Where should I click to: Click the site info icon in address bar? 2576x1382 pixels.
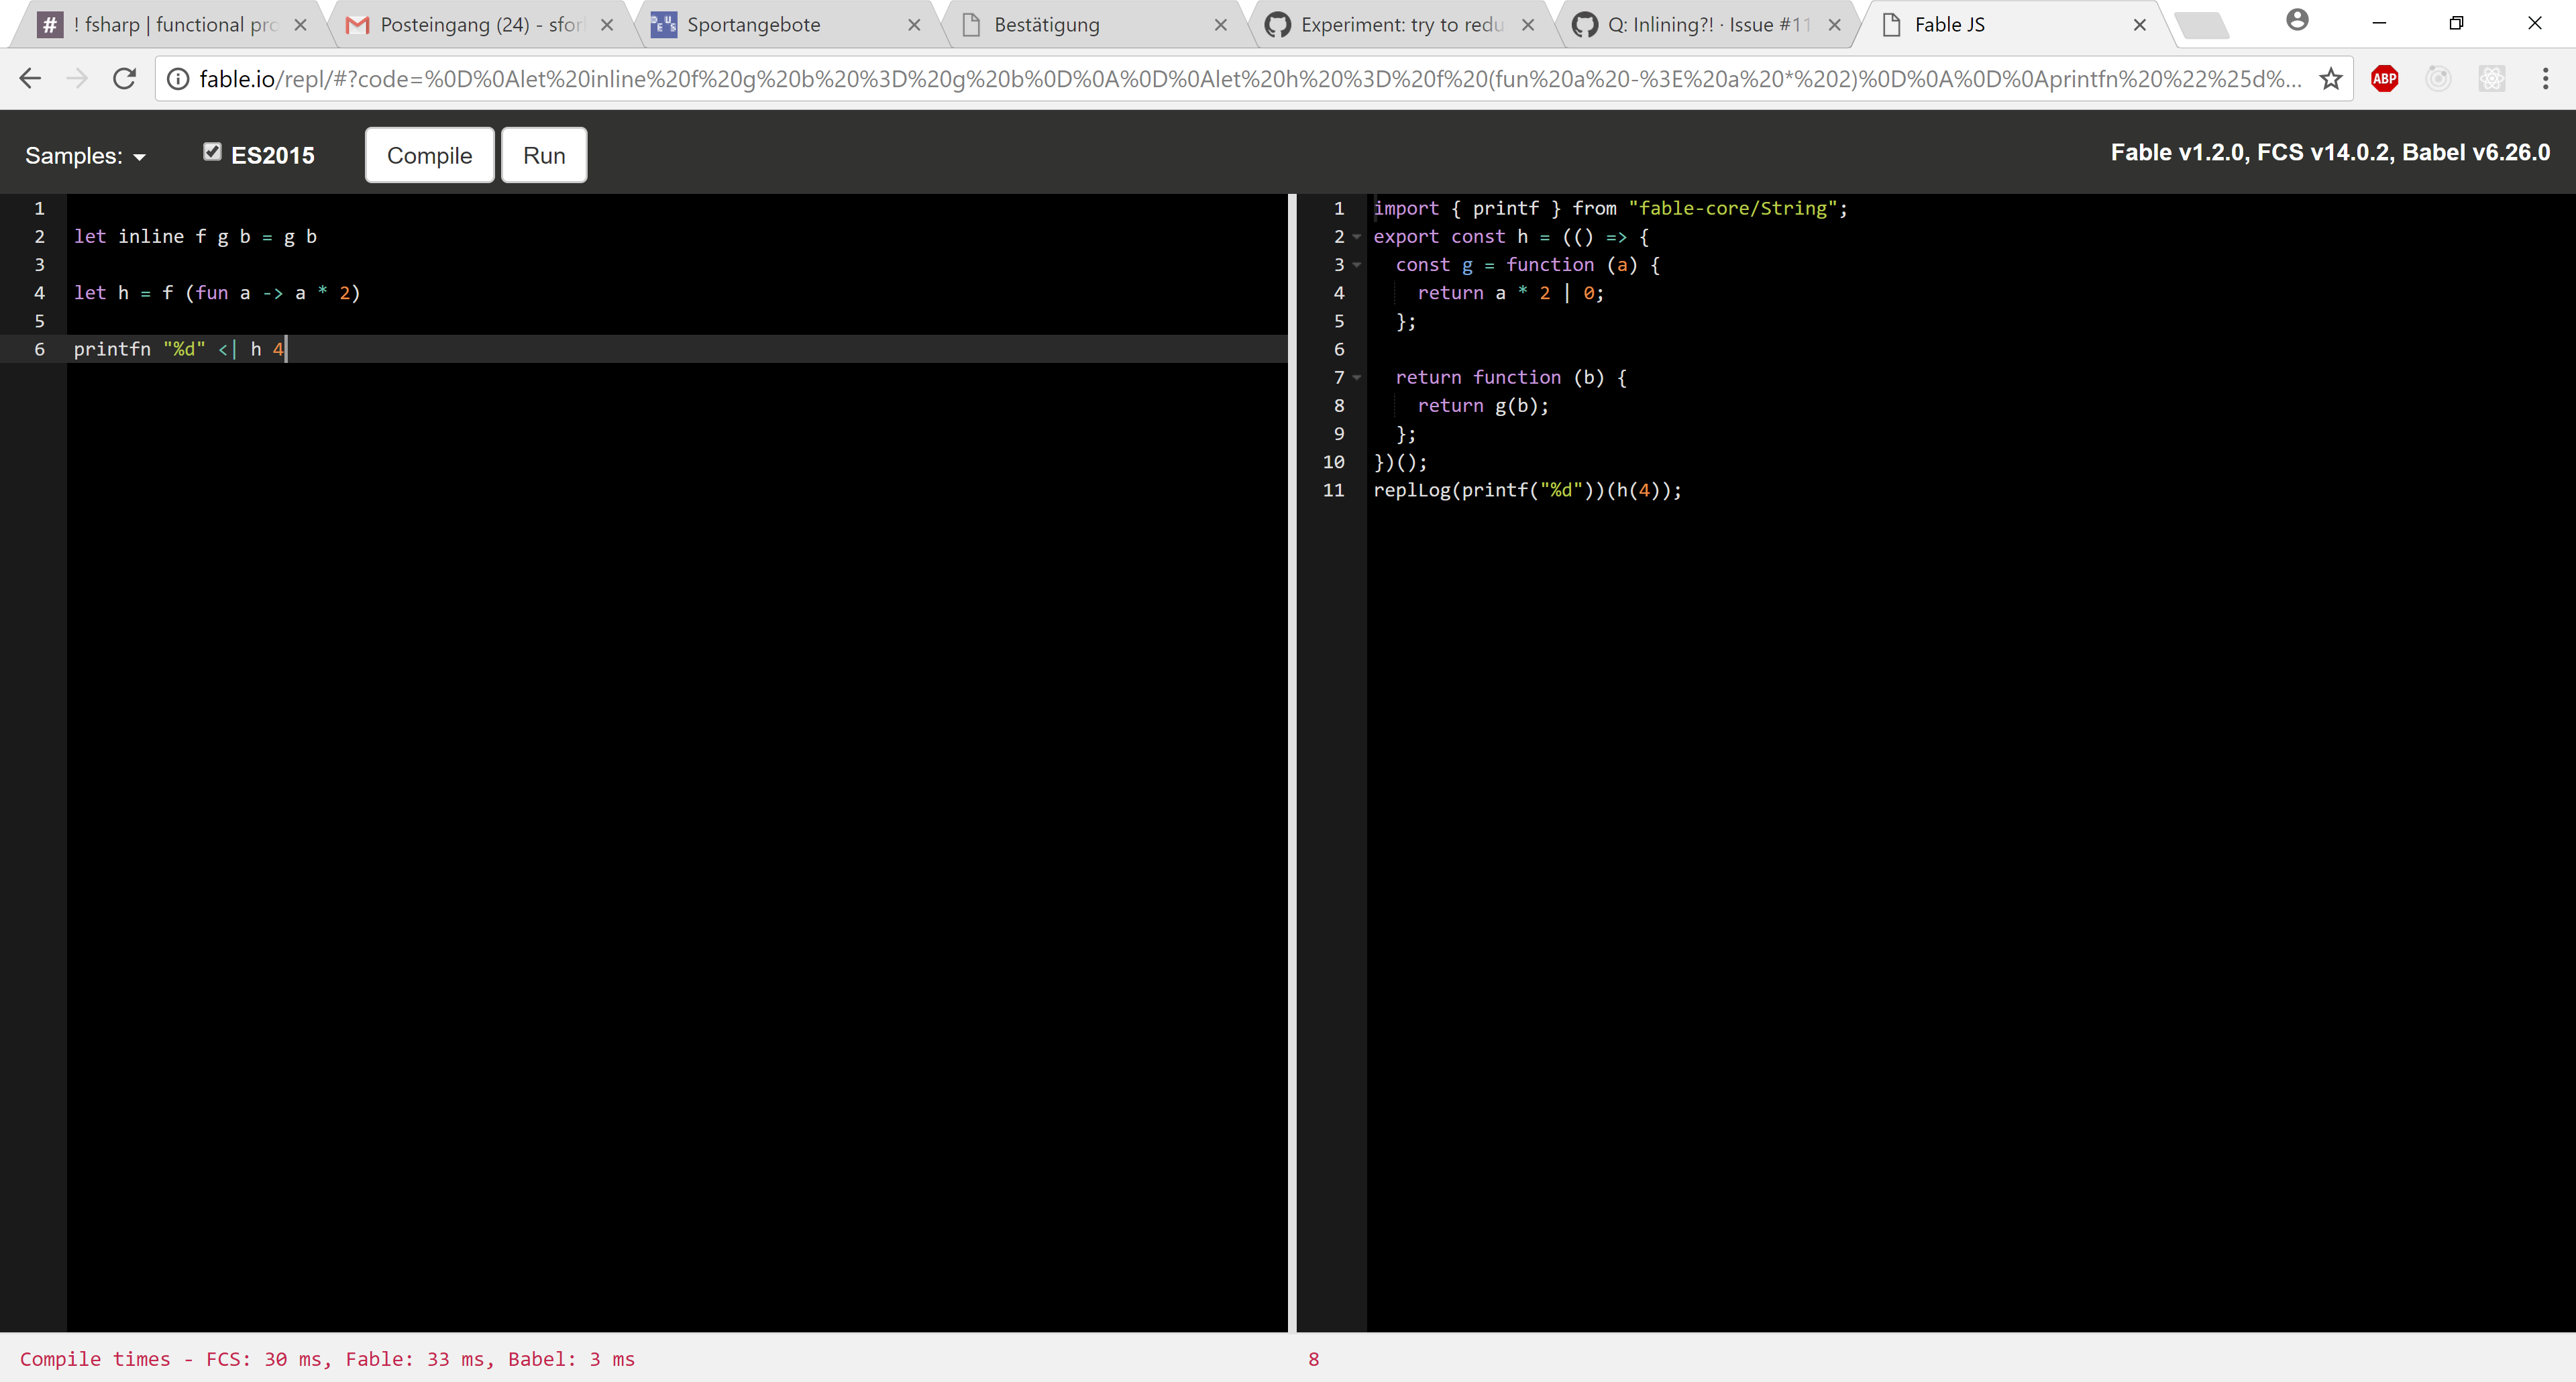177,78
